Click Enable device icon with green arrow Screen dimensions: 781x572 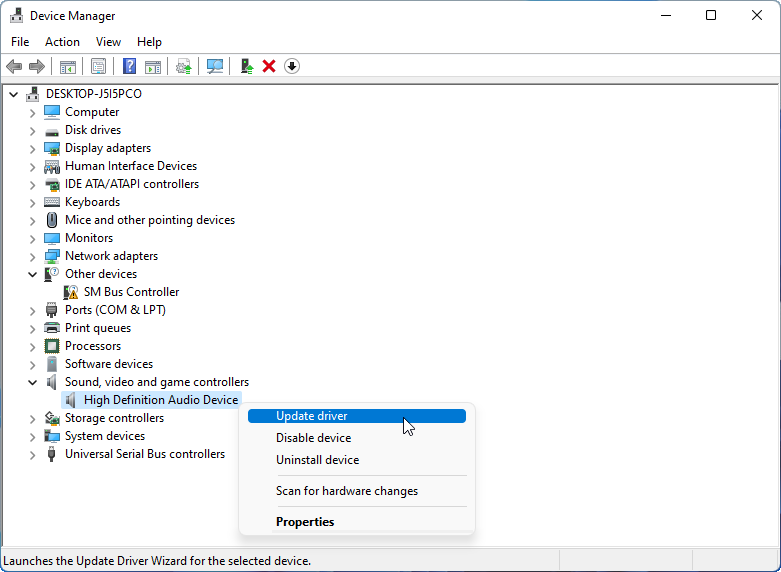pyautogui.click(x=247, y=66)
